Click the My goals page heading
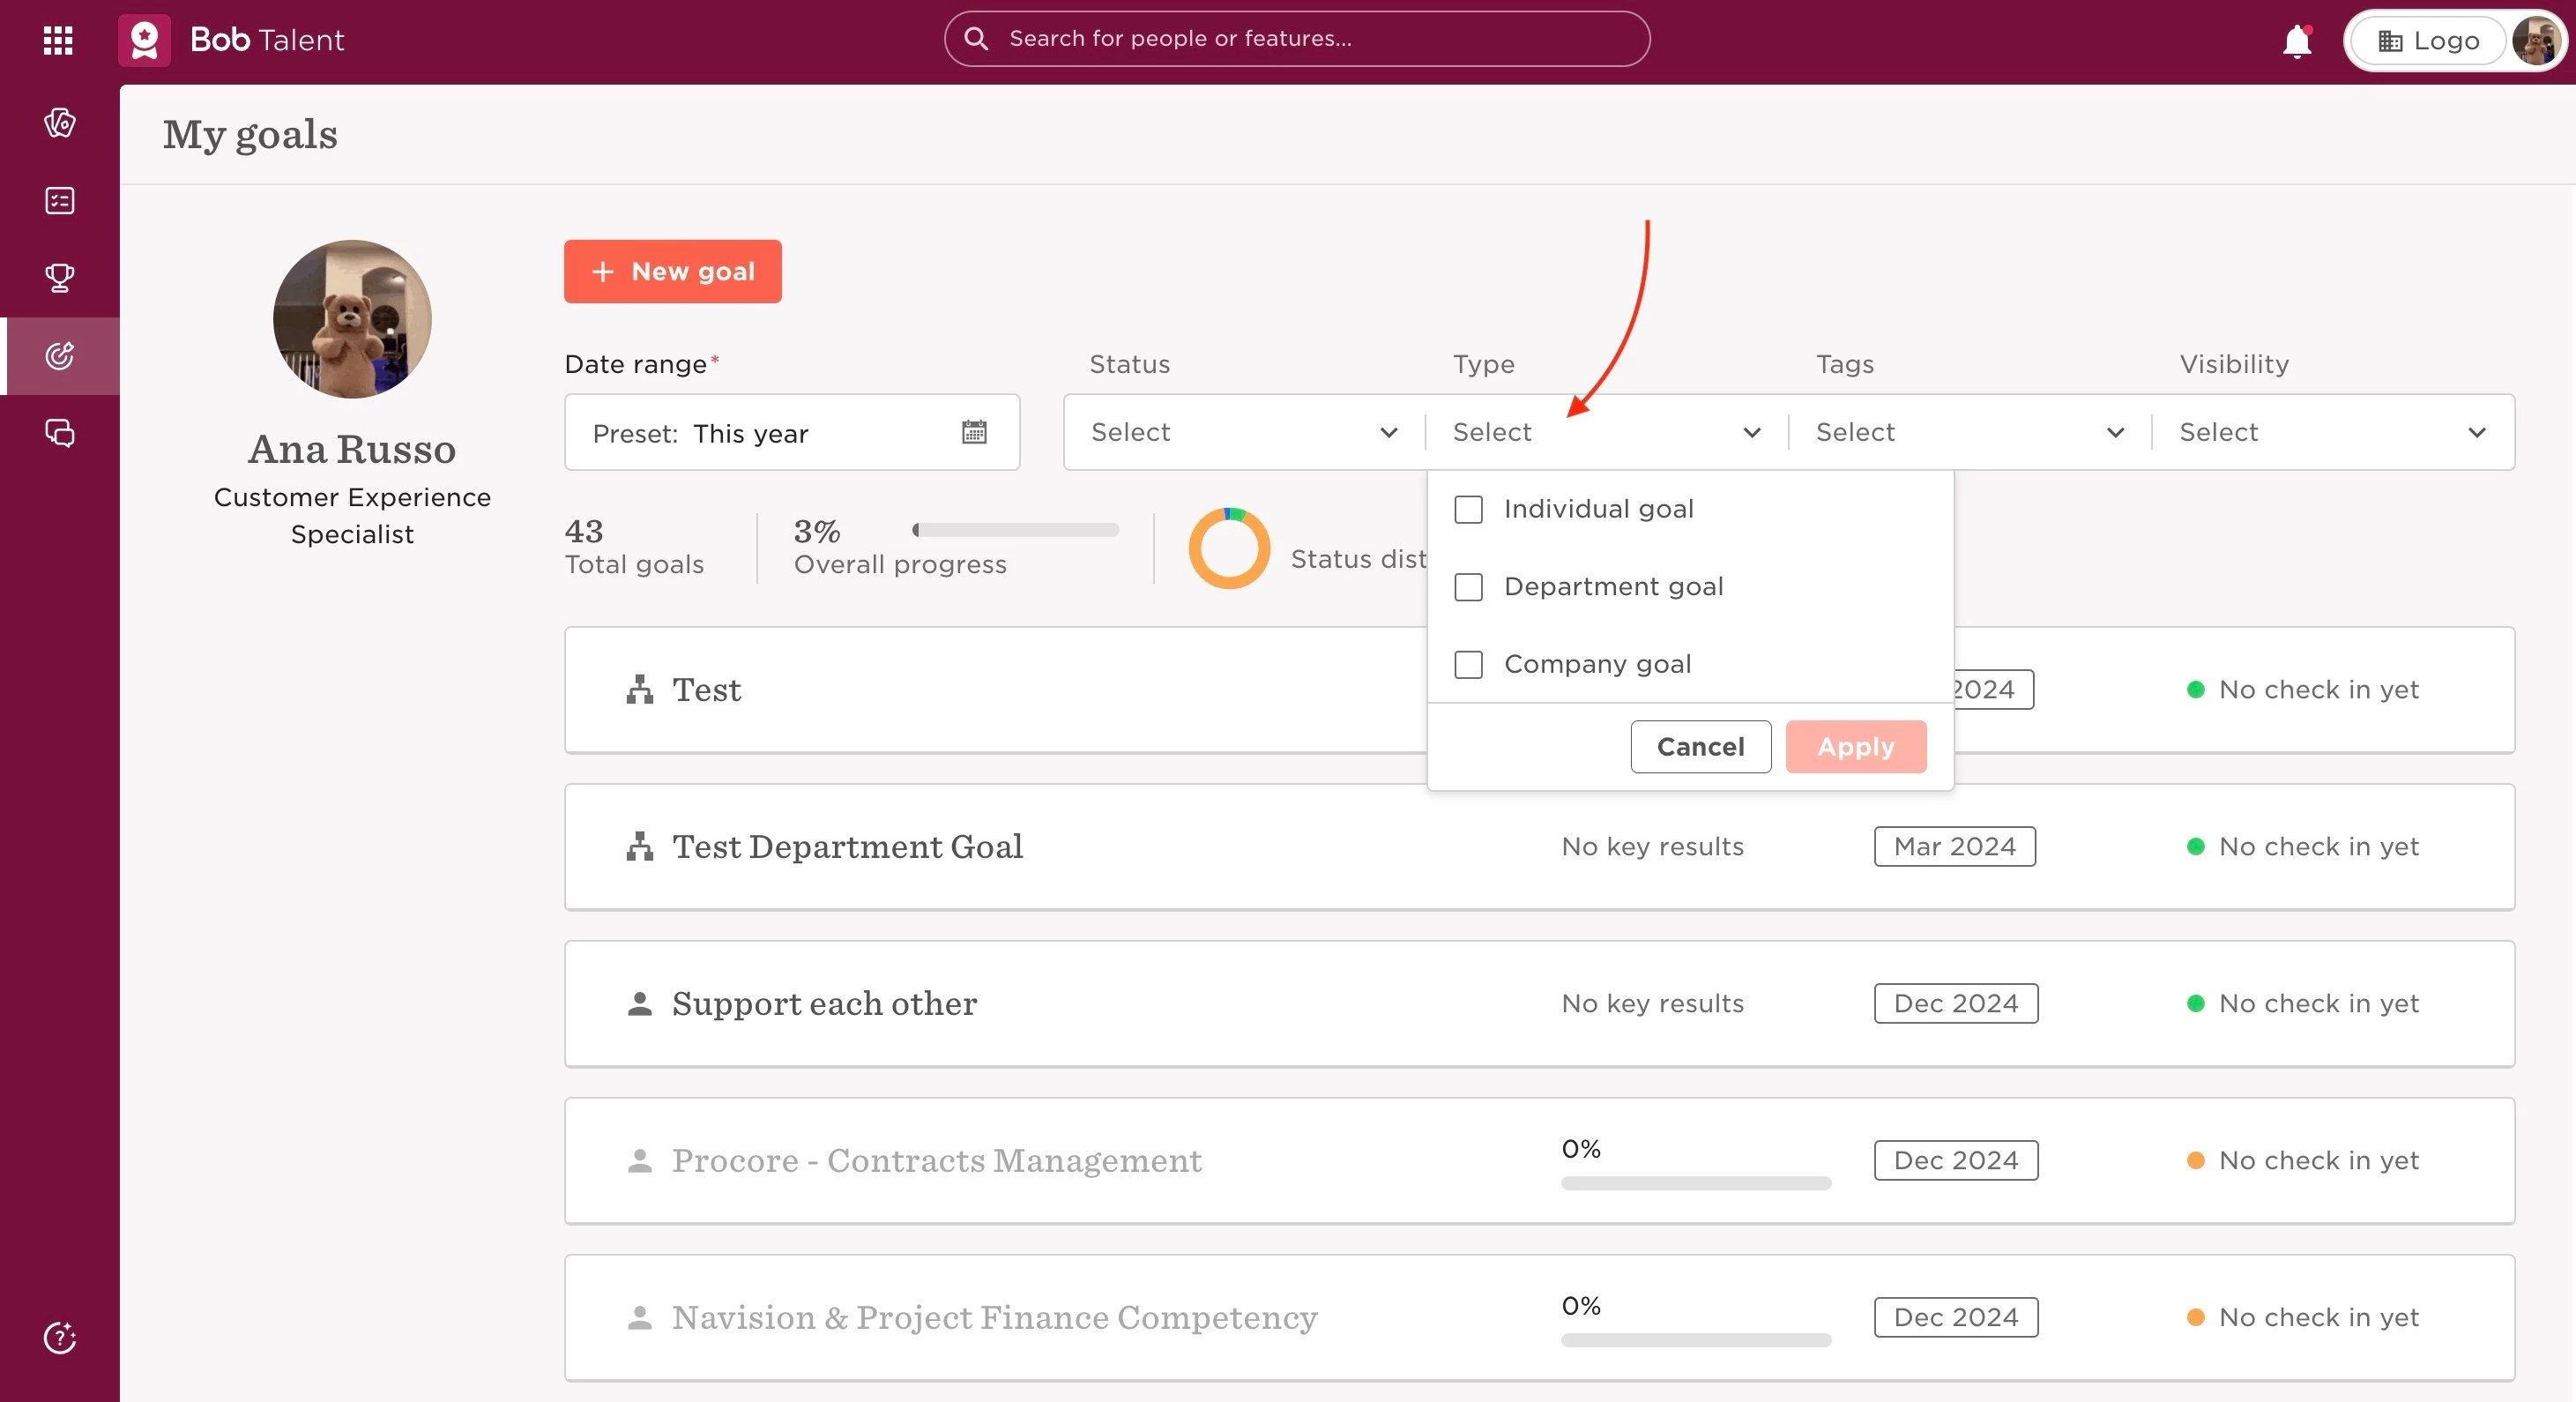The width and height of the screenshot is (2576, 1402). coord(250,135)
